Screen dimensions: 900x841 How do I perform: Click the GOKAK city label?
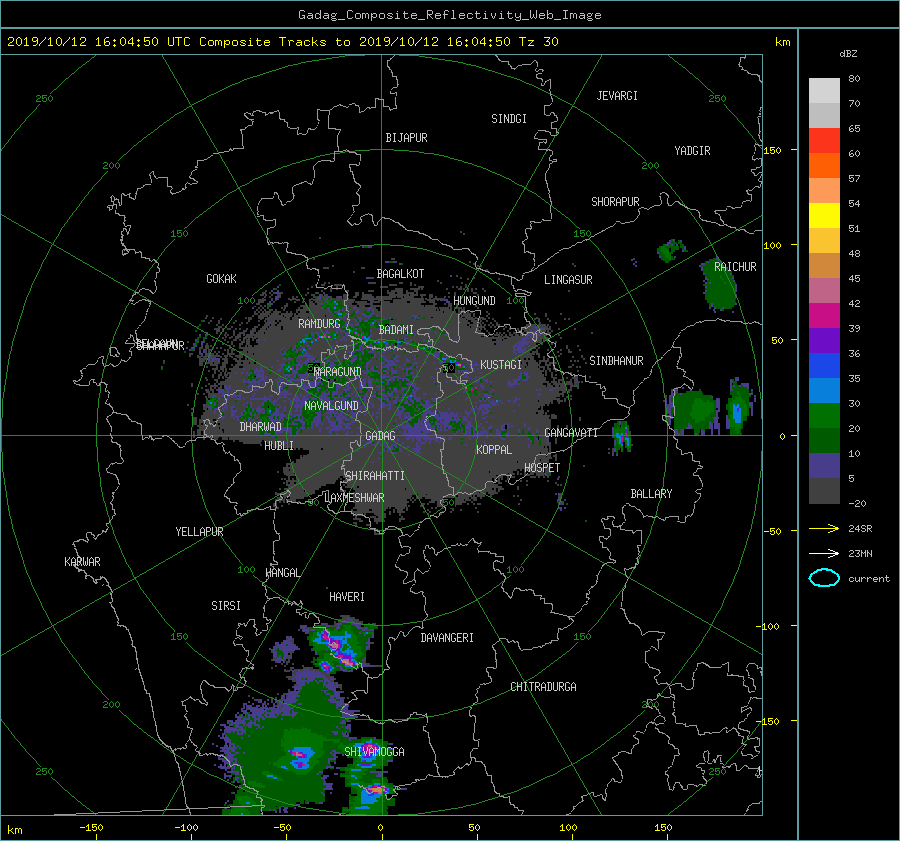coord(222,279)
